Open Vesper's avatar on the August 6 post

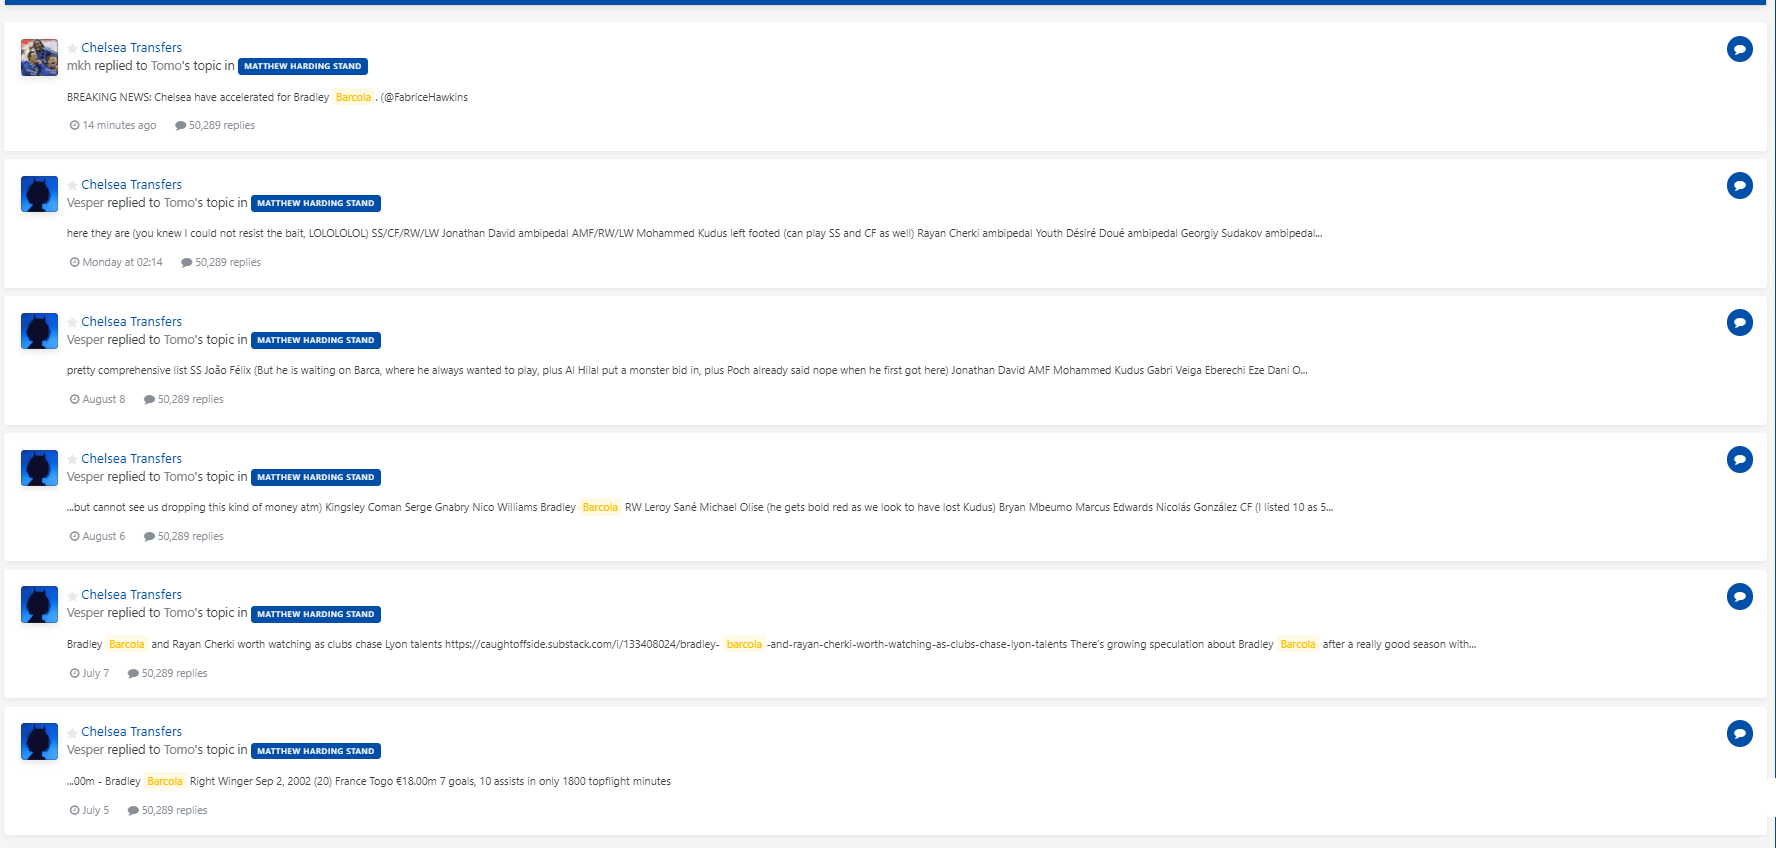pos(39,468)
